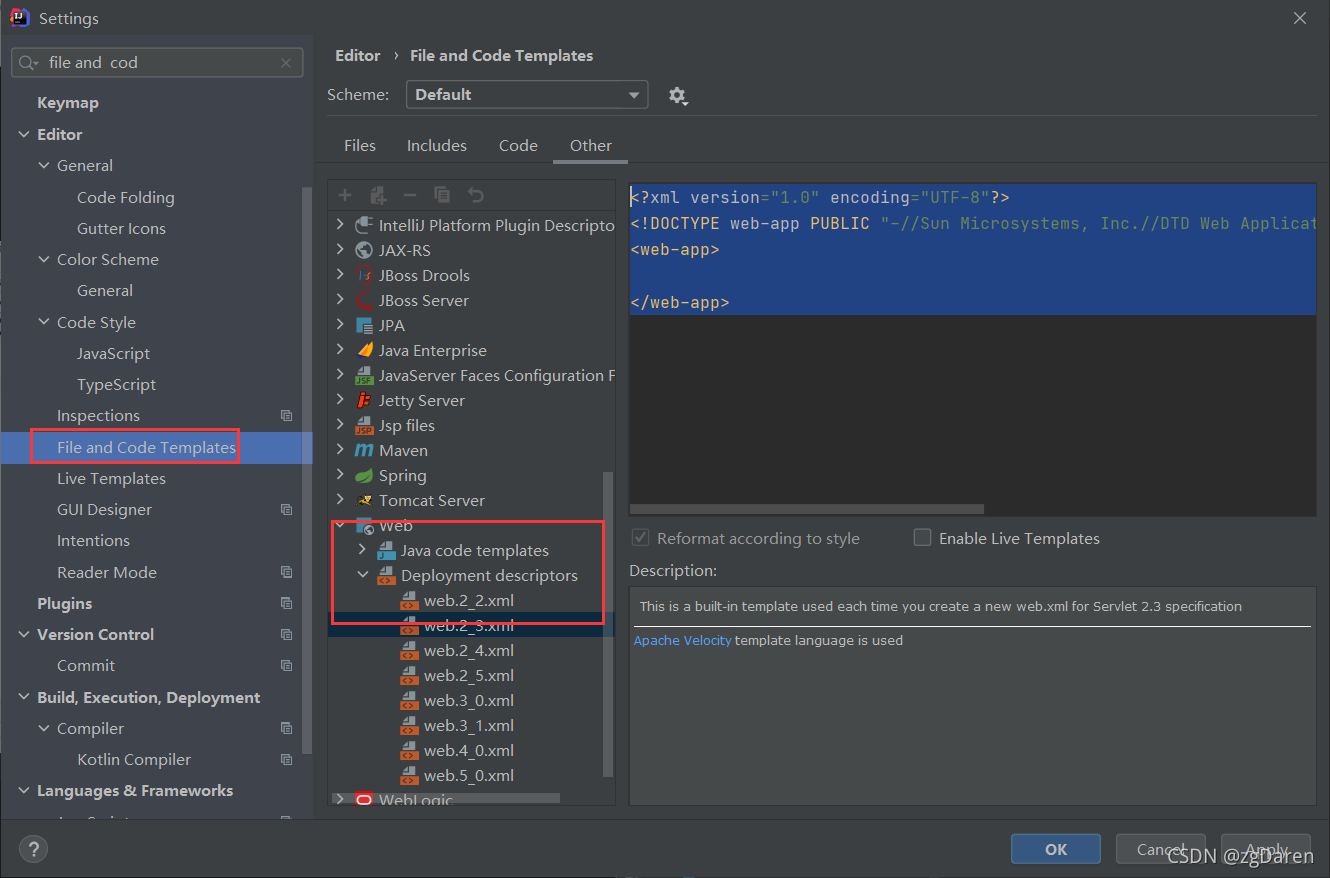Click the project-level icon beside GUI Designer
The image size is (1330, 878).
pos(287,510)
